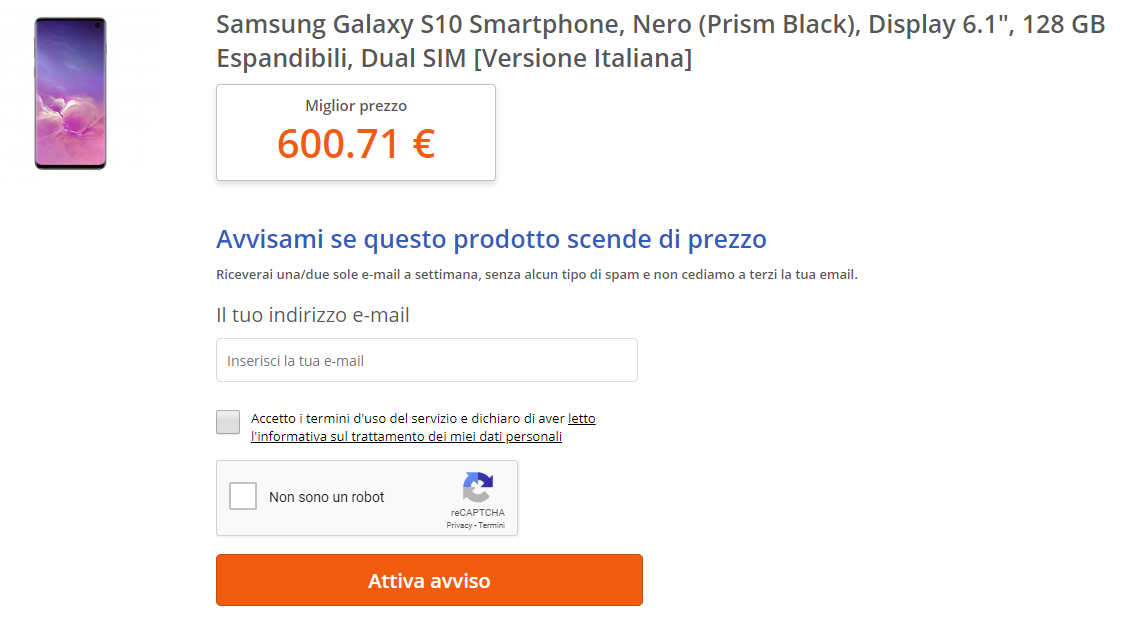This screenshot has width=1133, height=623.
Task: Click the 'Non sono un robot' label
Action: pyautogui.click(x=327, y=497)
